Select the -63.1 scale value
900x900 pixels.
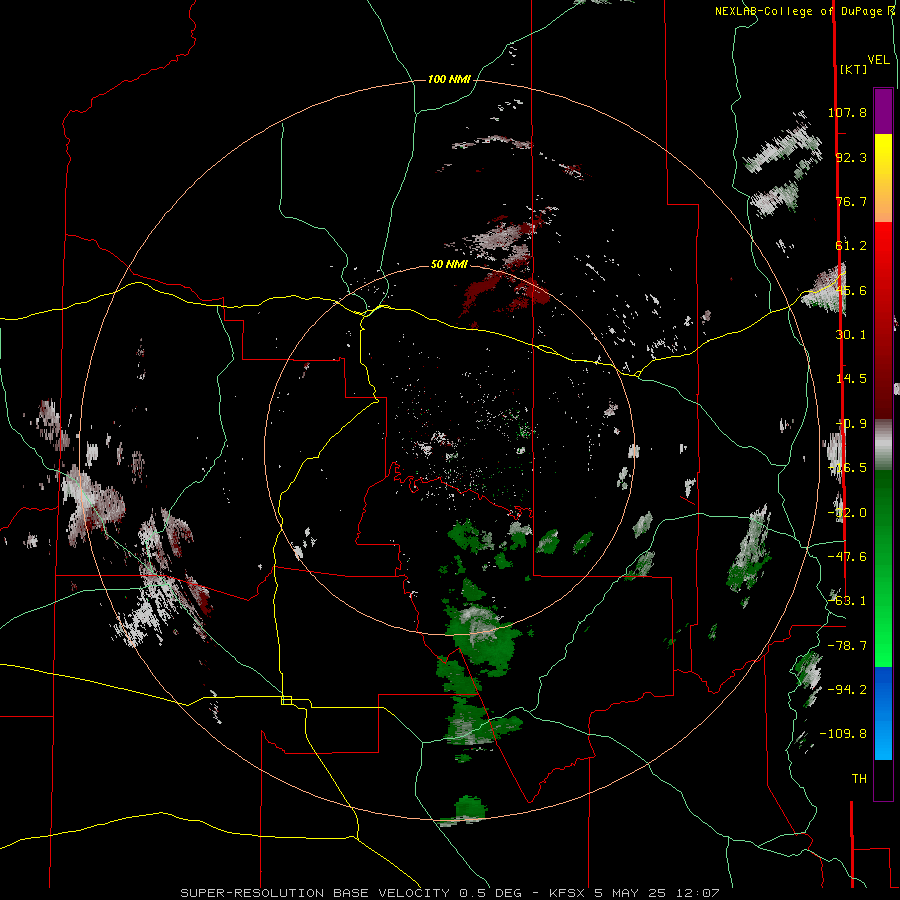click(847, 601)
